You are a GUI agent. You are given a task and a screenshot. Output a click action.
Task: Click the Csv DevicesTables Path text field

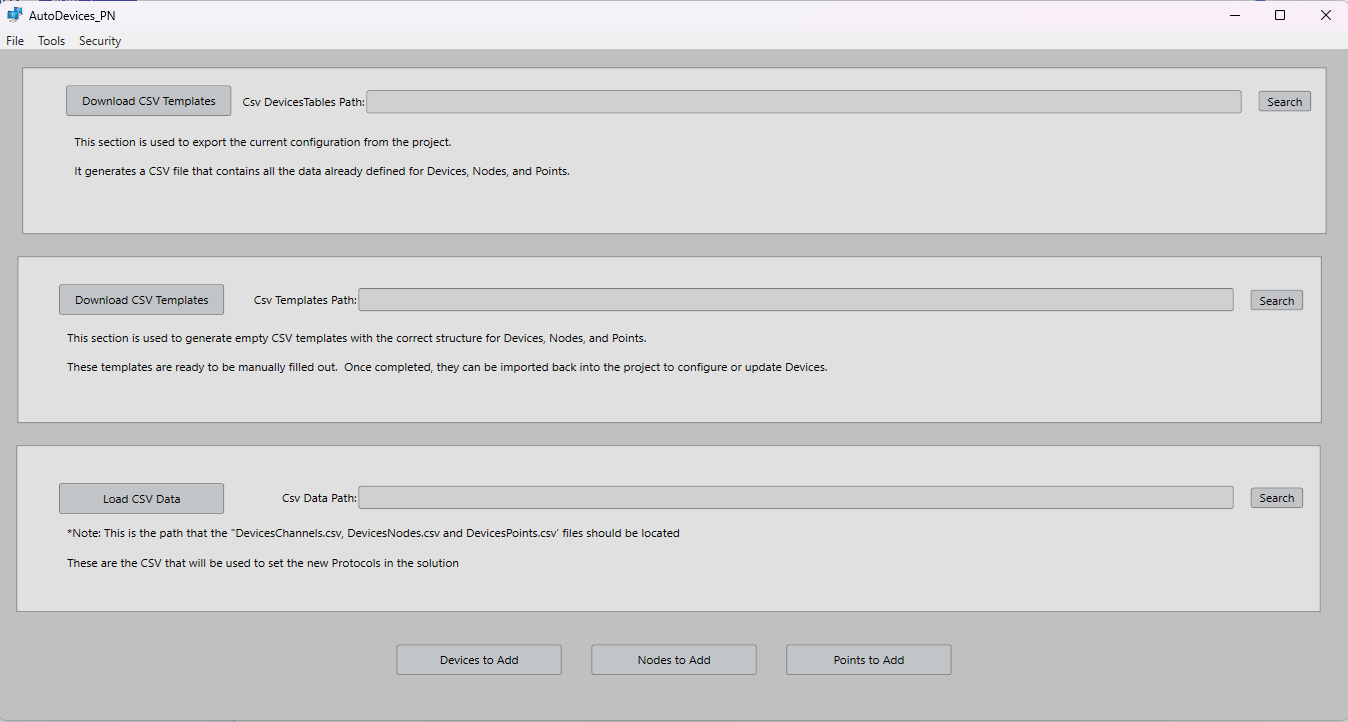(804, 102)
